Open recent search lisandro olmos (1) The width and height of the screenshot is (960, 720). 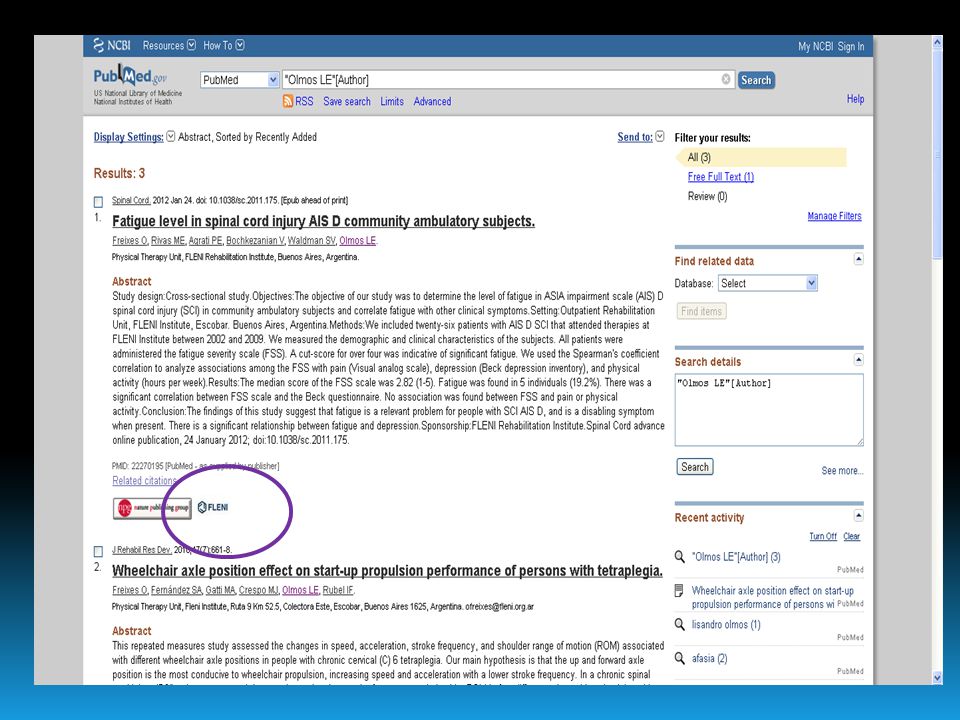point(726,624)
